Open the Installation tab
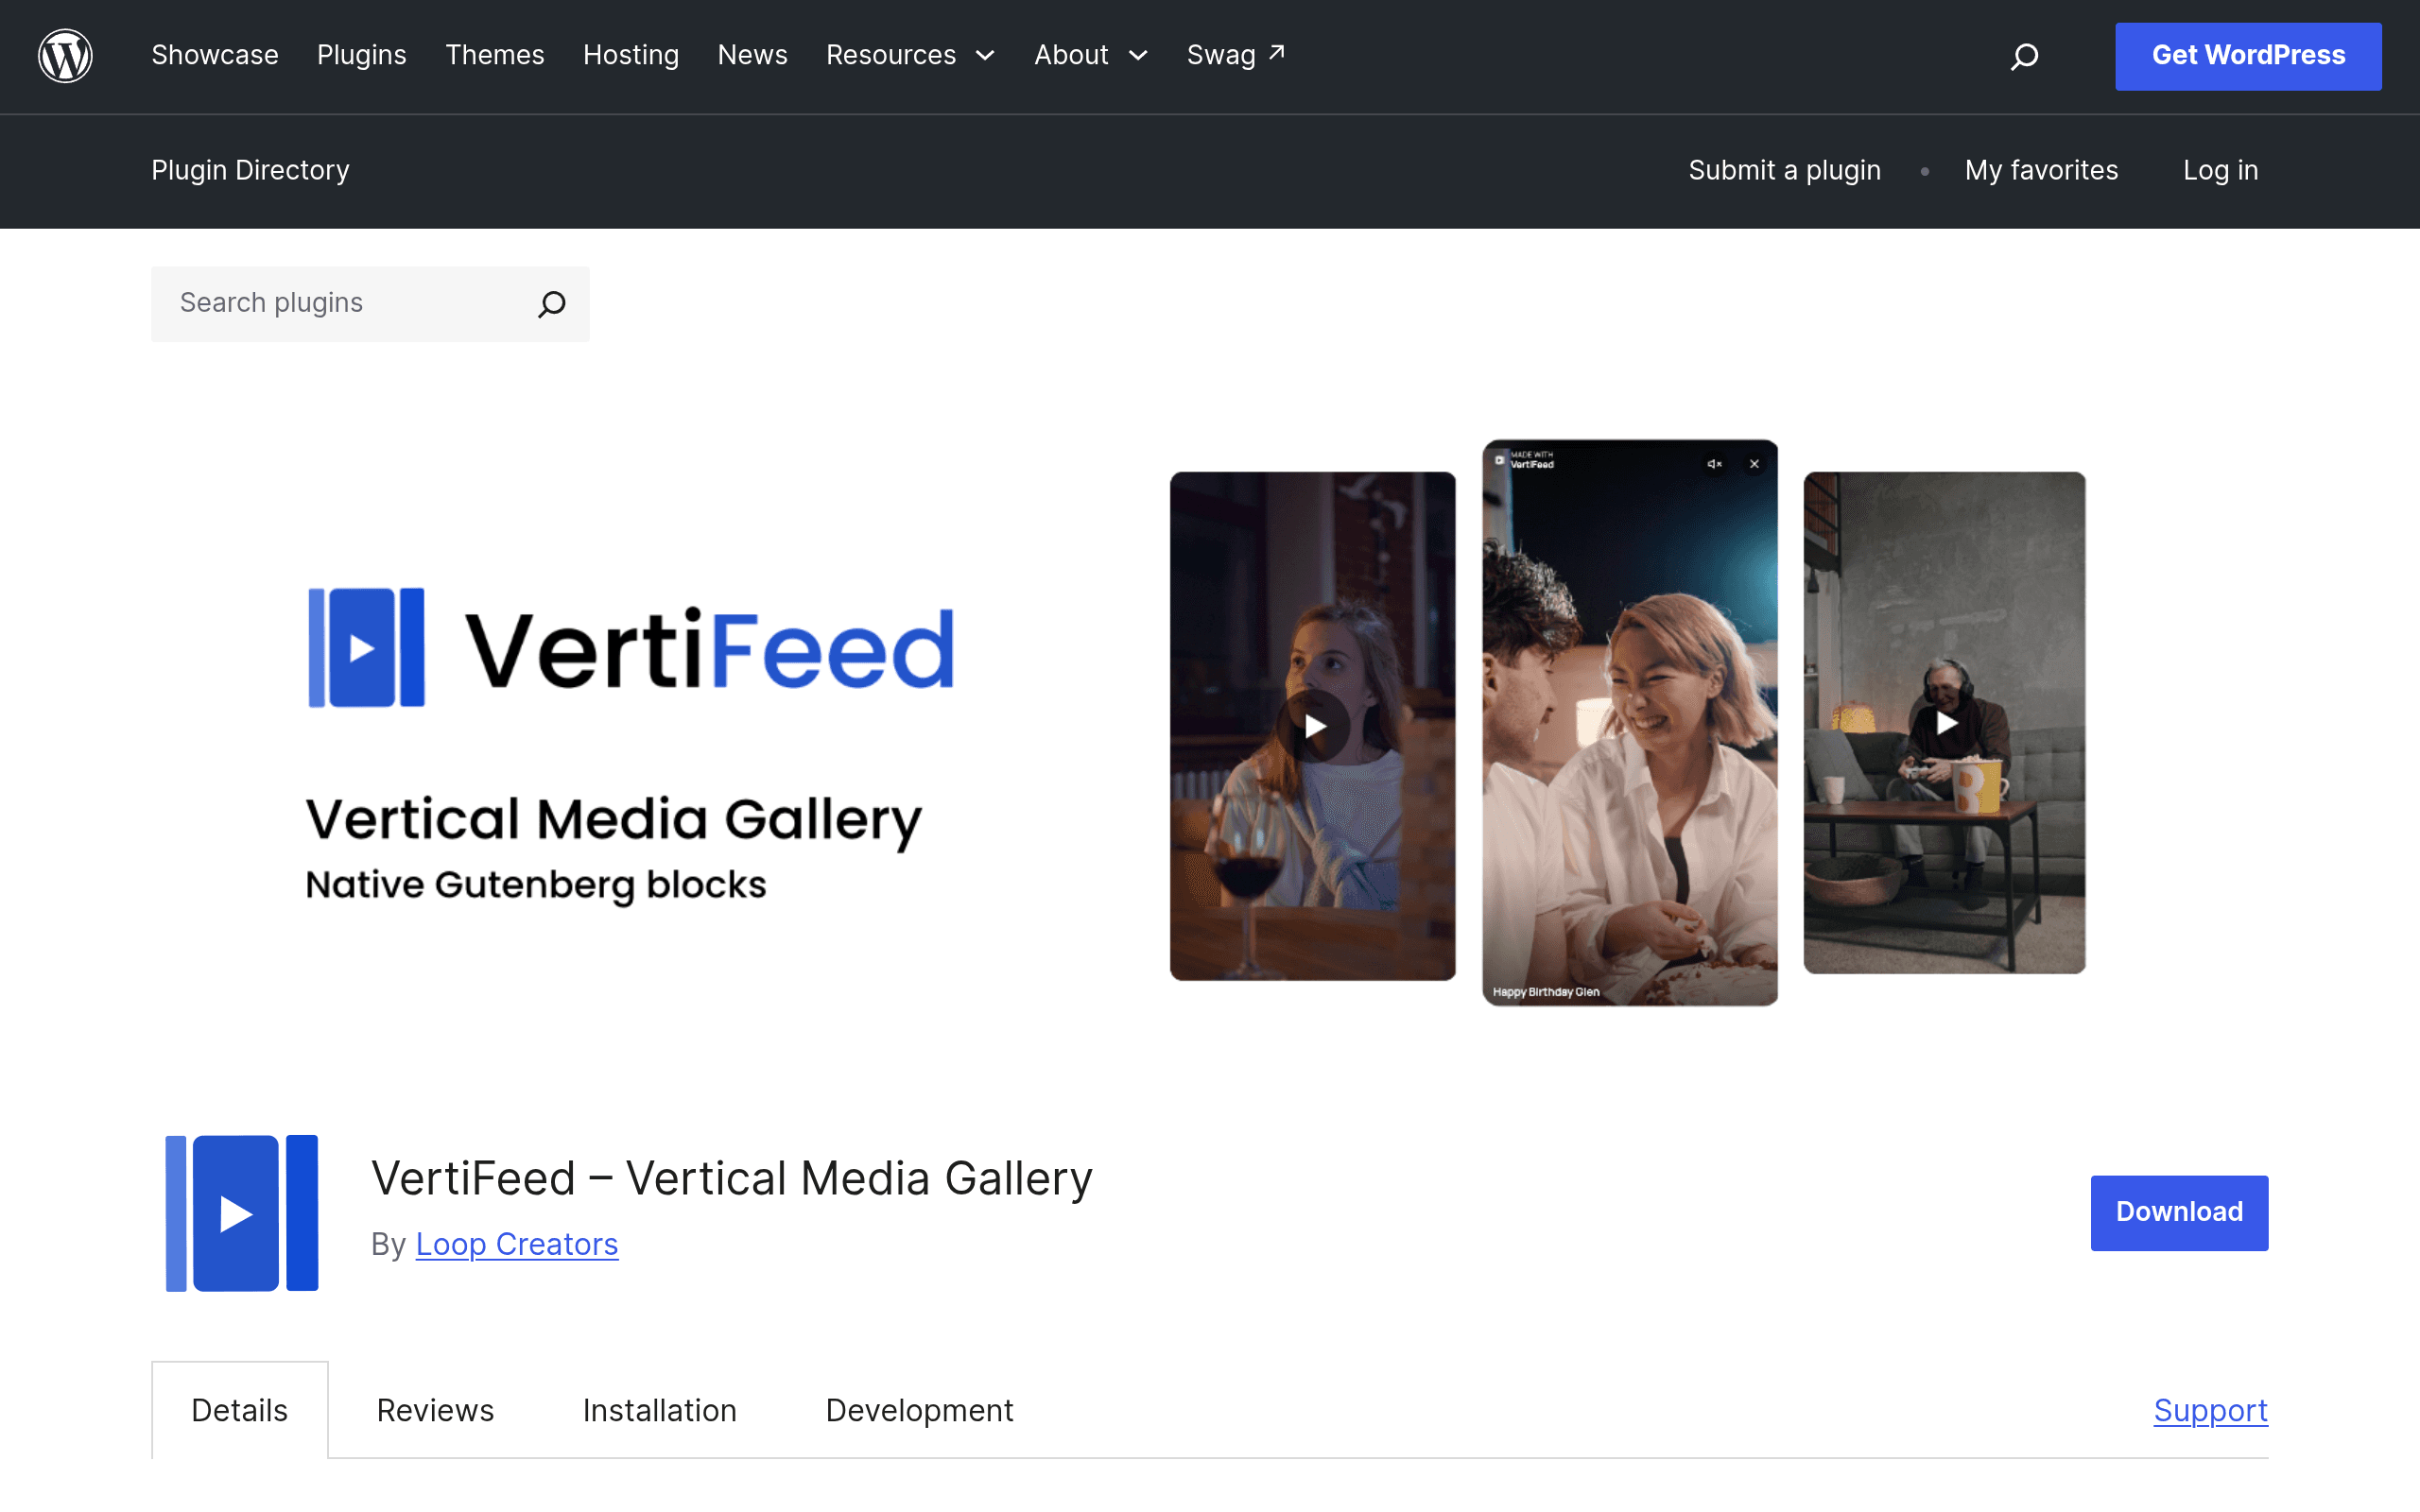This screenshot has height=1512, width=2420. pyautogui.click(x=660, y=1410)
